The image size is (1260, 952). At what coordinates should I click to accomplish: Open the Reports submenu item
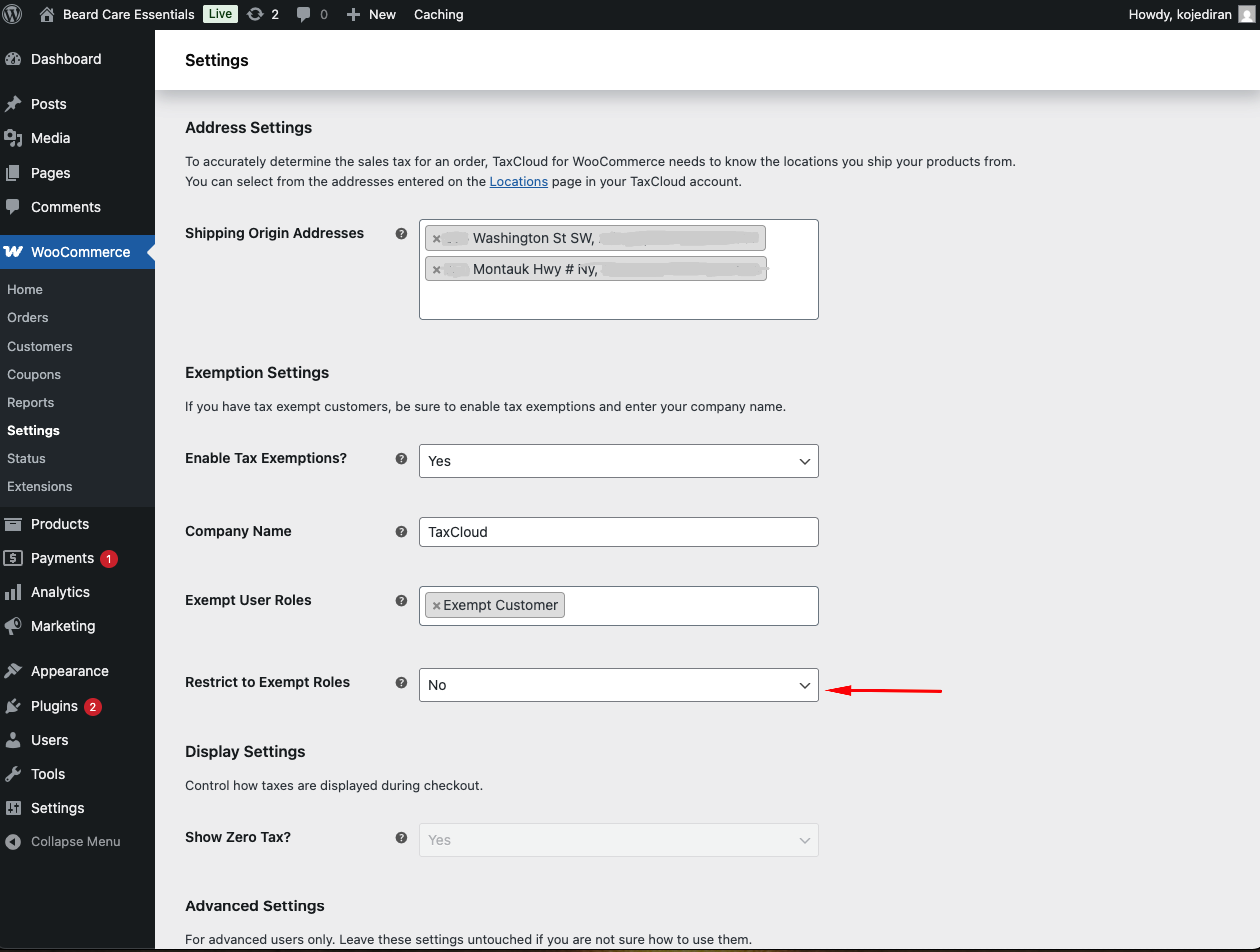coord(31,402)
